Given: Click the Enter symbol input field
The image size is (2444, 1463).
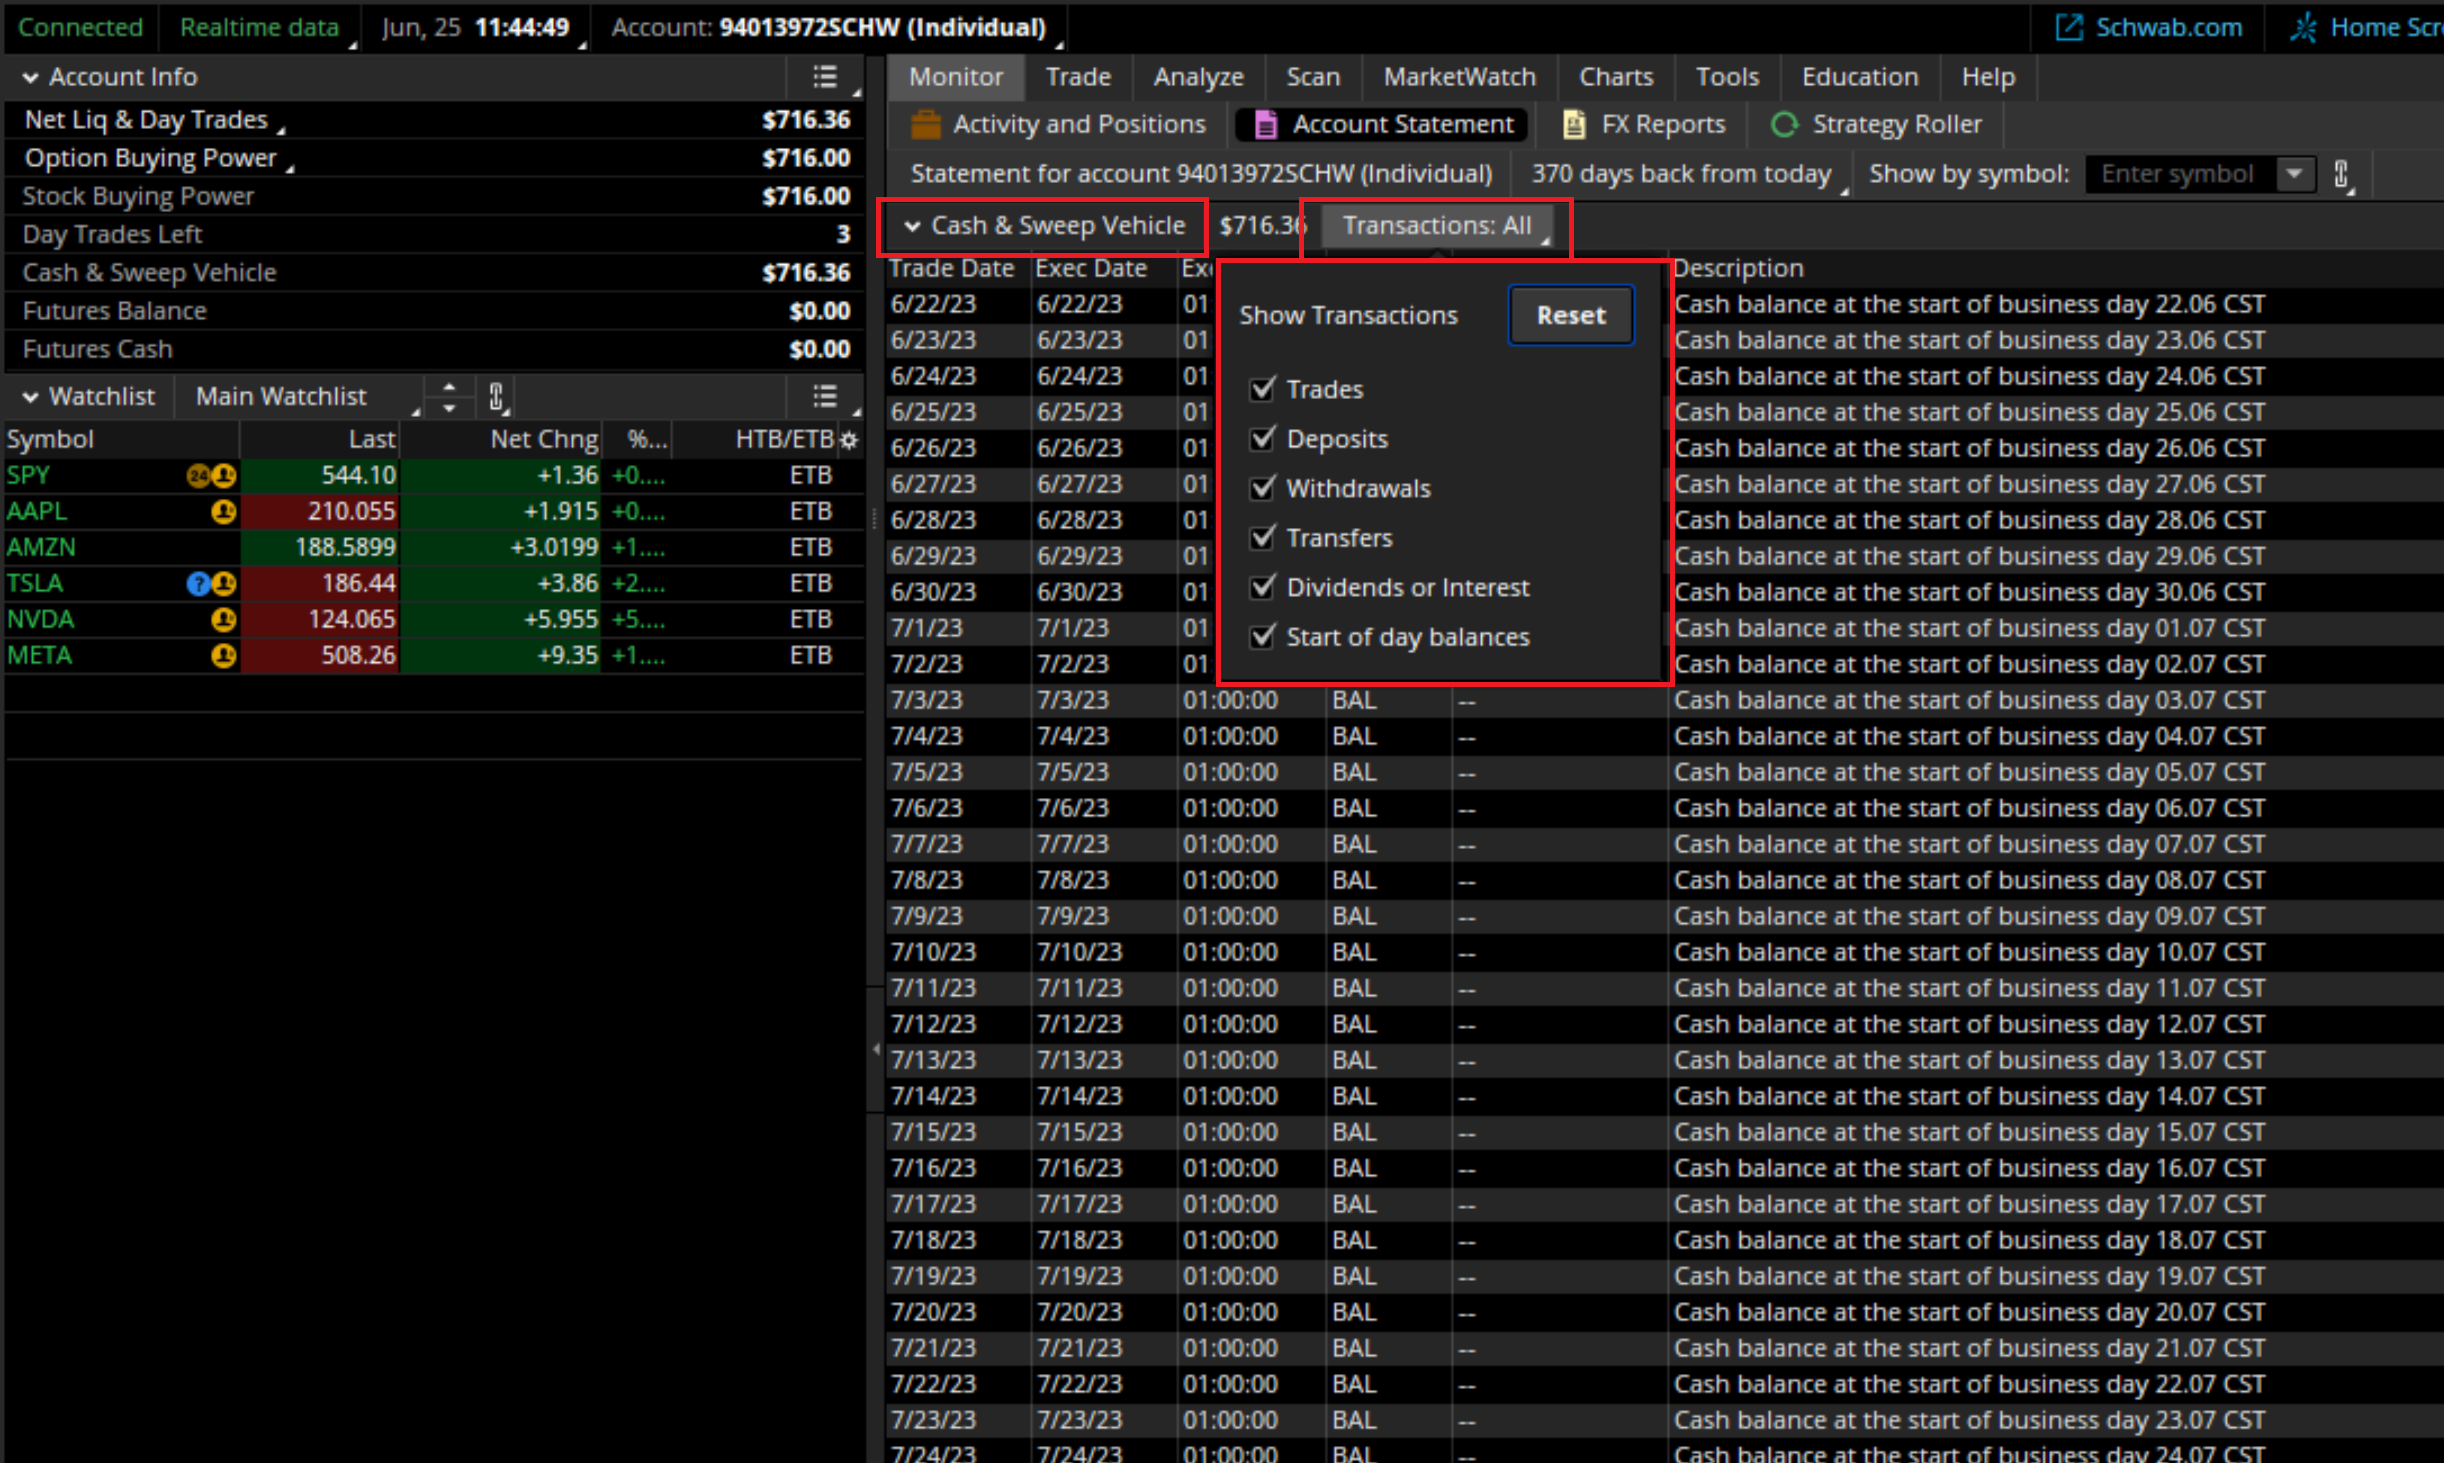Looking at the screenshot, I should tap(2178, 174).
